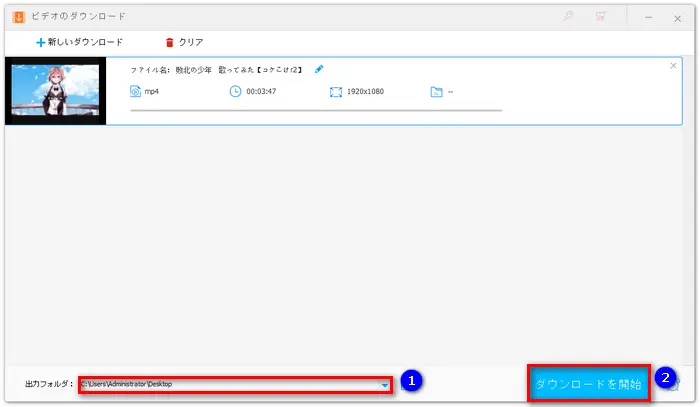Expand the output folder dropdown arrow
Screen dimensions: 700x407
[x=384, y=384]
